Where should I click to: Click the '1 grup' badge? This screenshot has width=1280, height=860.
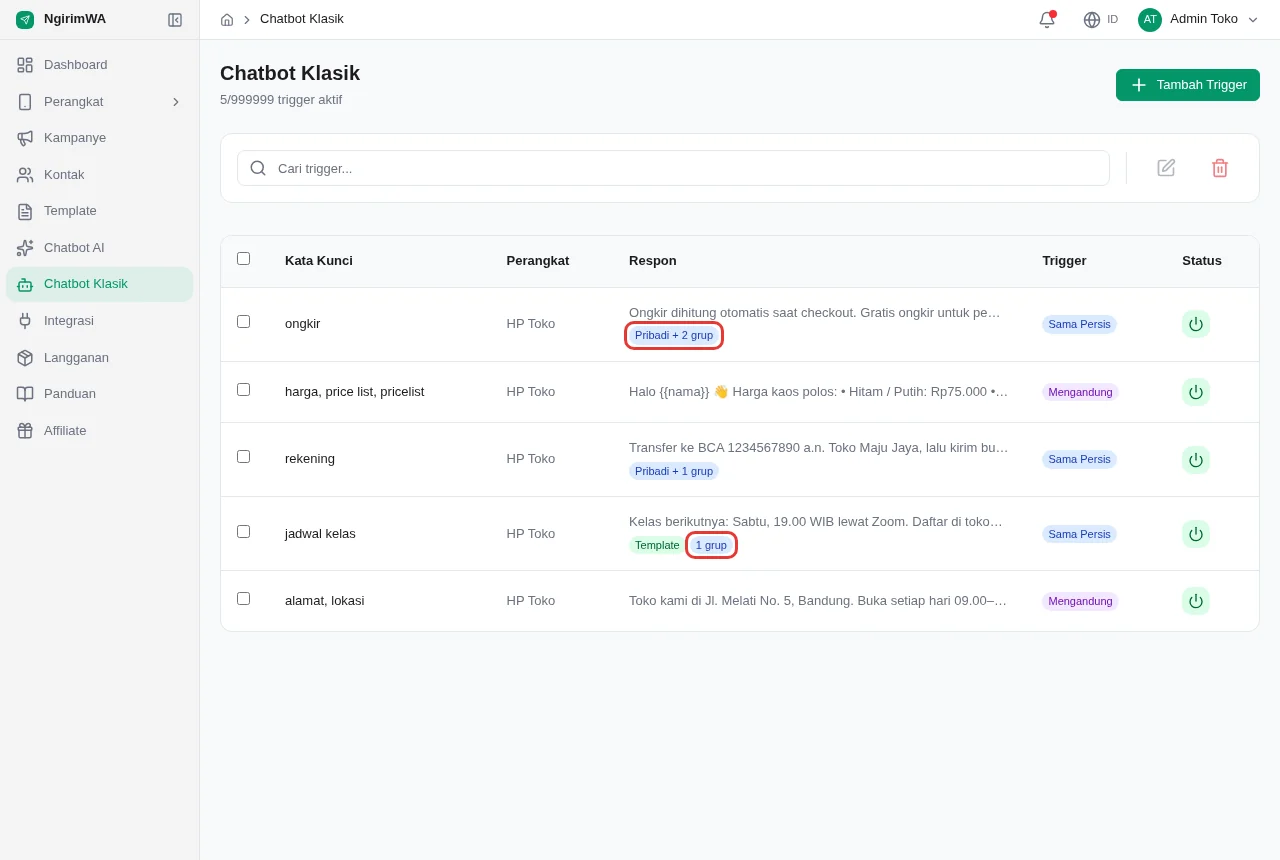[x=711, y=545]
